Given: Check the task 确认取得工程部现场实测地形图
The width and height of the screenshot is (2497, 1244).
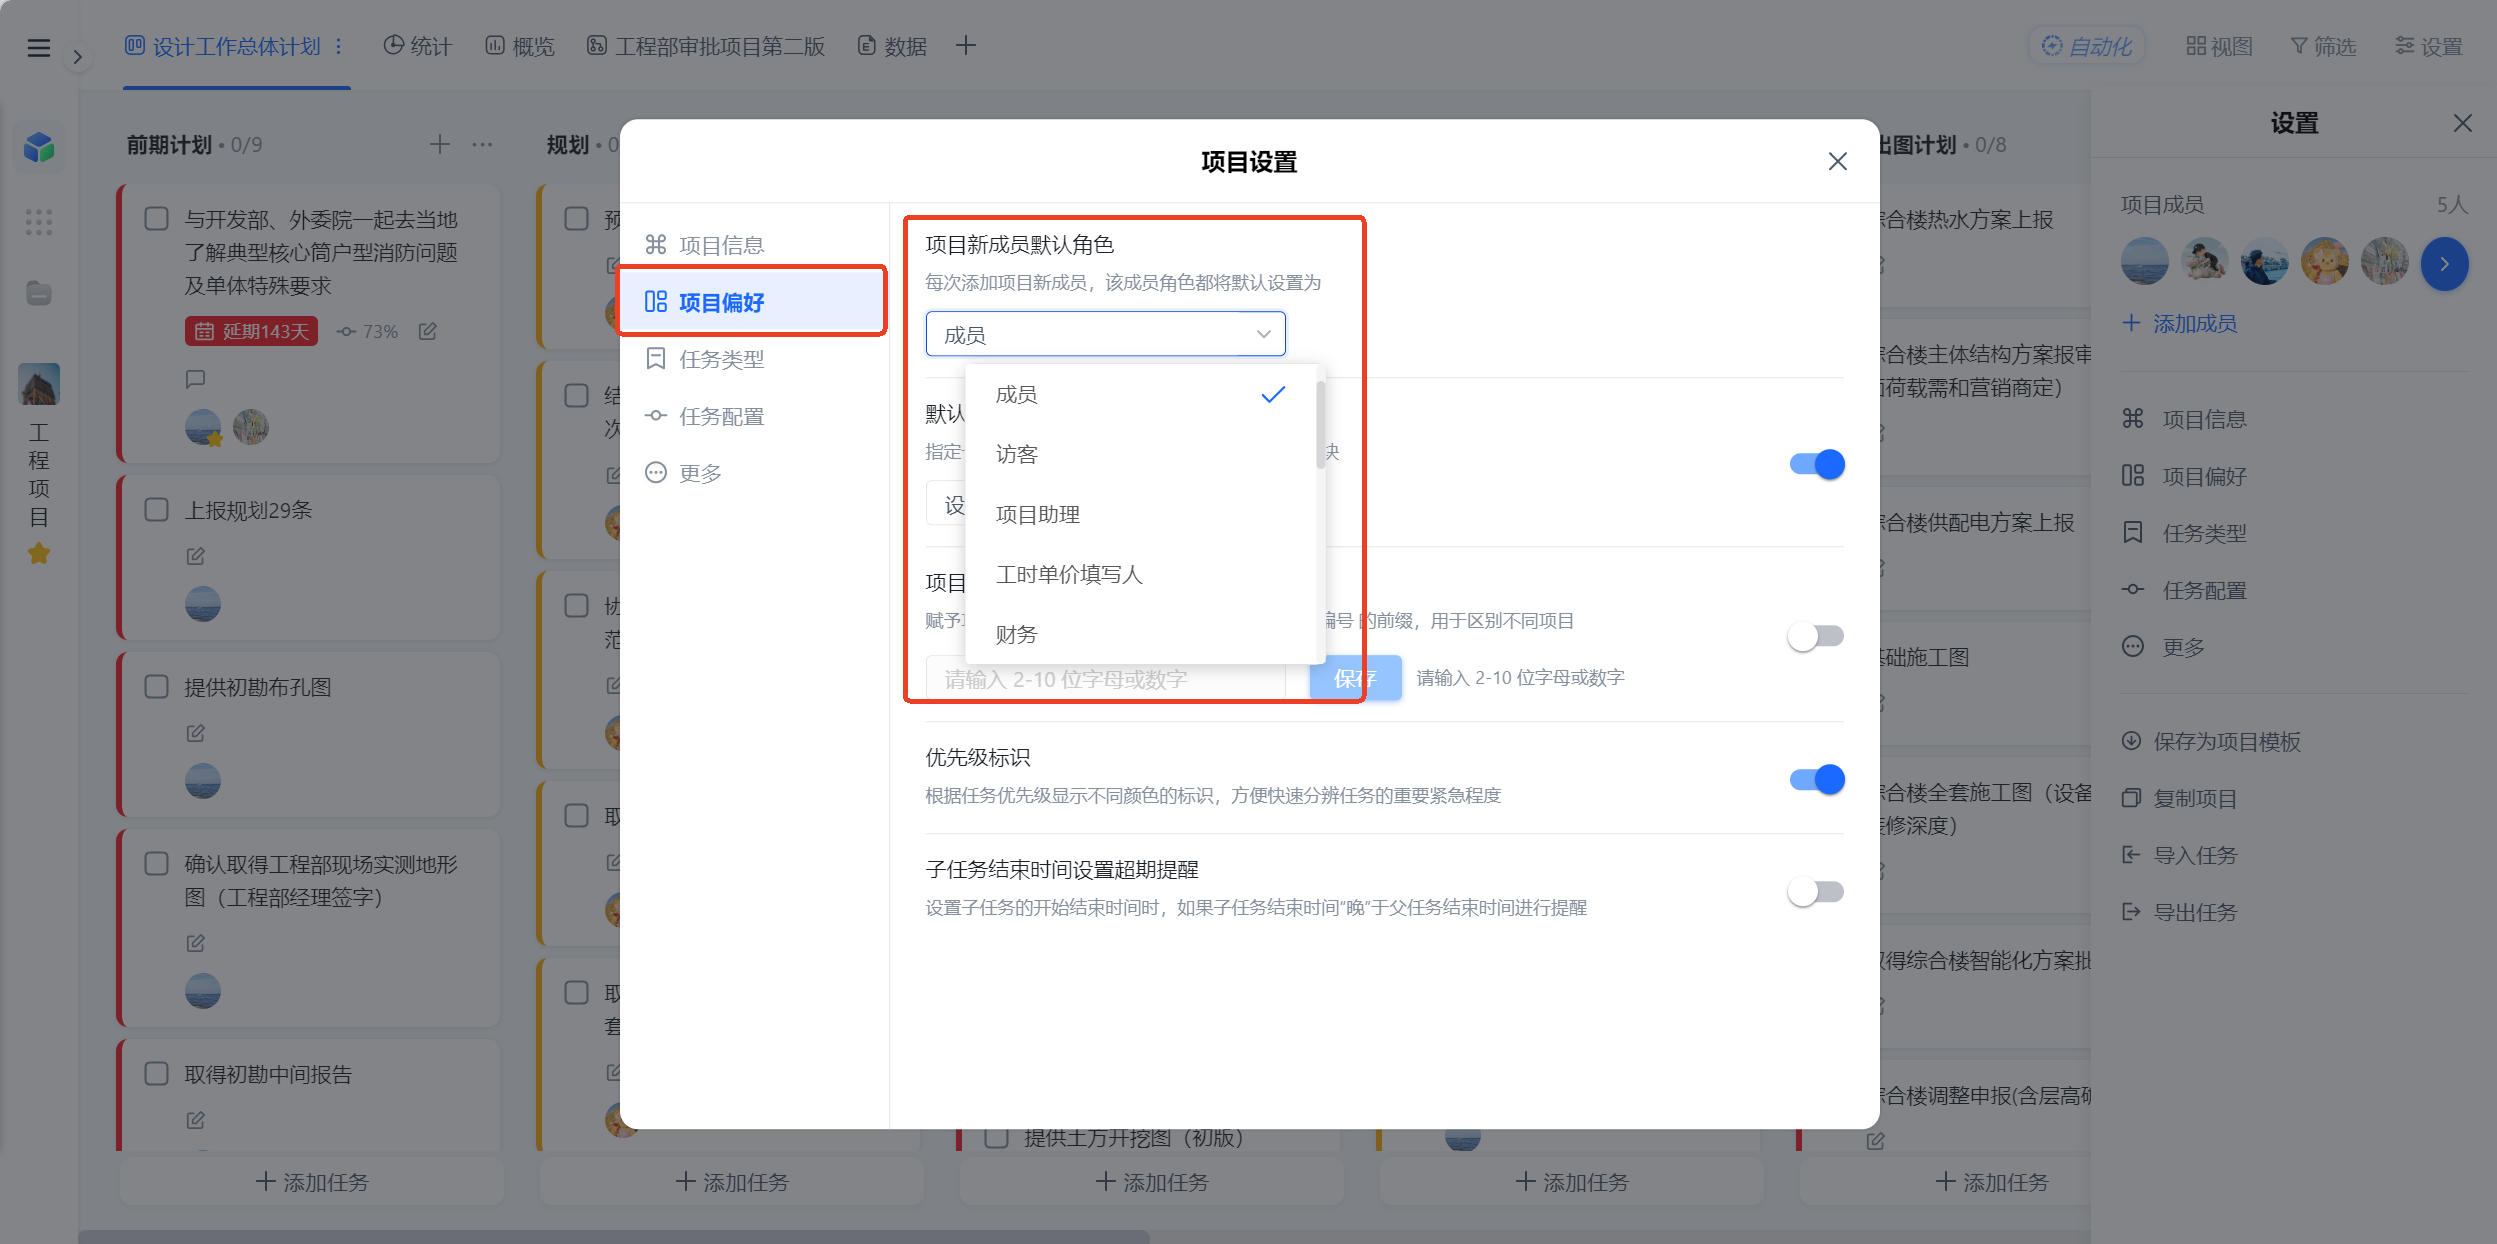Looking at the screenshot, I should pyautogui.click(x=157, y=864).
